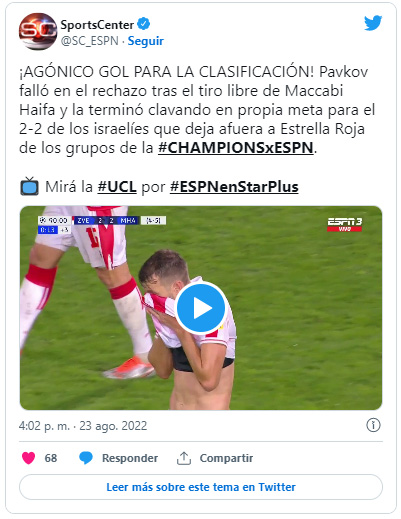Click the SportsCenter profile avatar

(38, 32)
